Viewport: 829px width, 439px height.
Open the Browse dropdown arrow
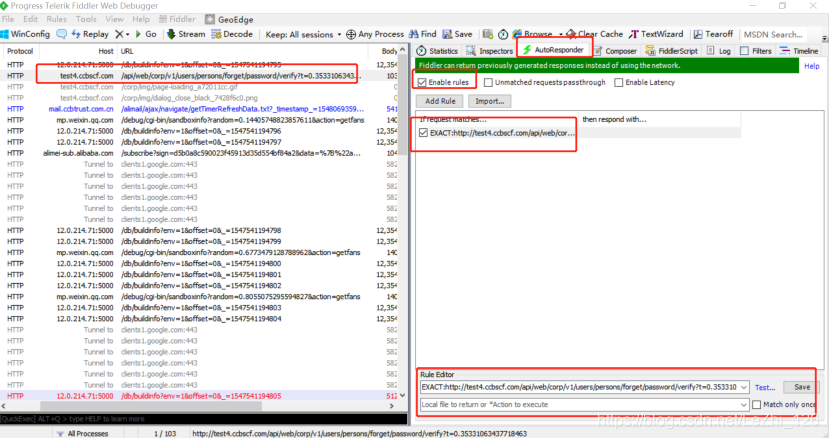560,34
